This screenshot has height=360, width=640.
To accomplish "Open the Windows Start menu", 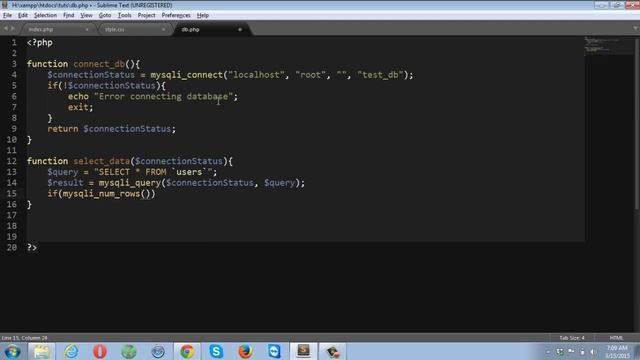I will (12, 351).
